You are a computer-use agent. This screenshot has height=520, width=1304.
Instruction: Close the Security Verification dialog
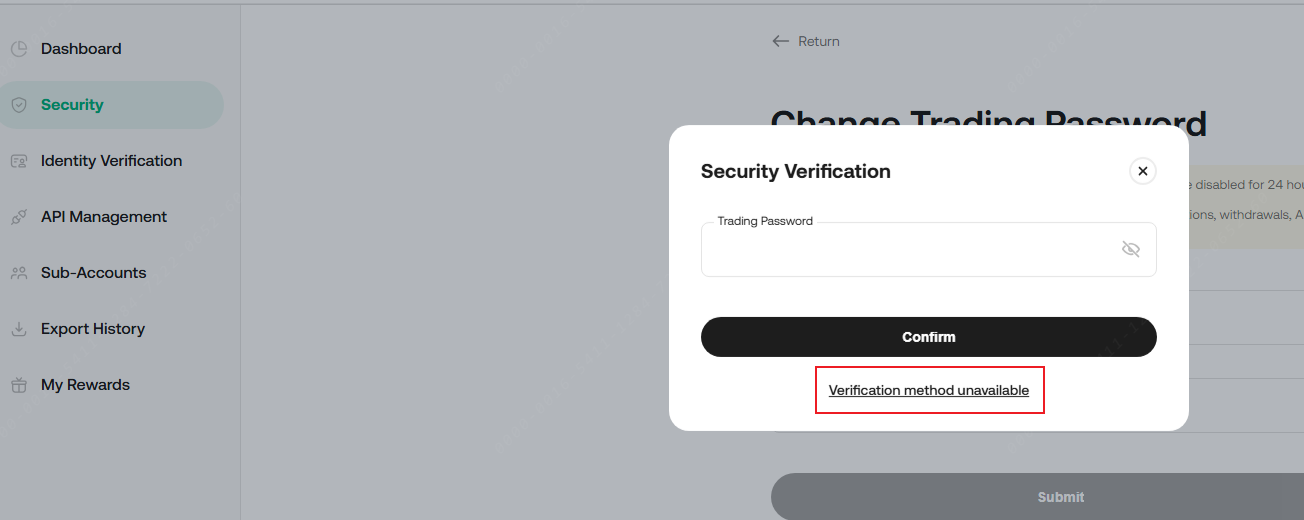tap(1143, 171)
